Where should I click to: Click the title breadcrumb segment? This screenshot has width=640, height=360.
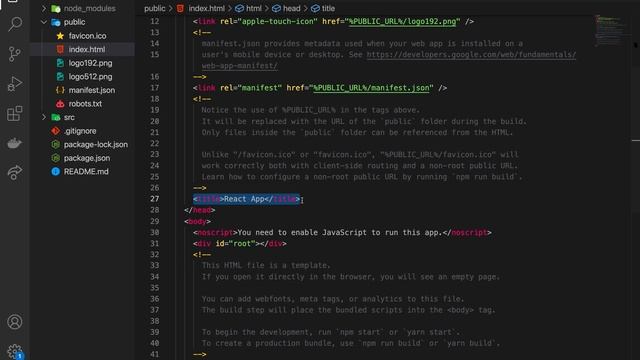[328, 8]
